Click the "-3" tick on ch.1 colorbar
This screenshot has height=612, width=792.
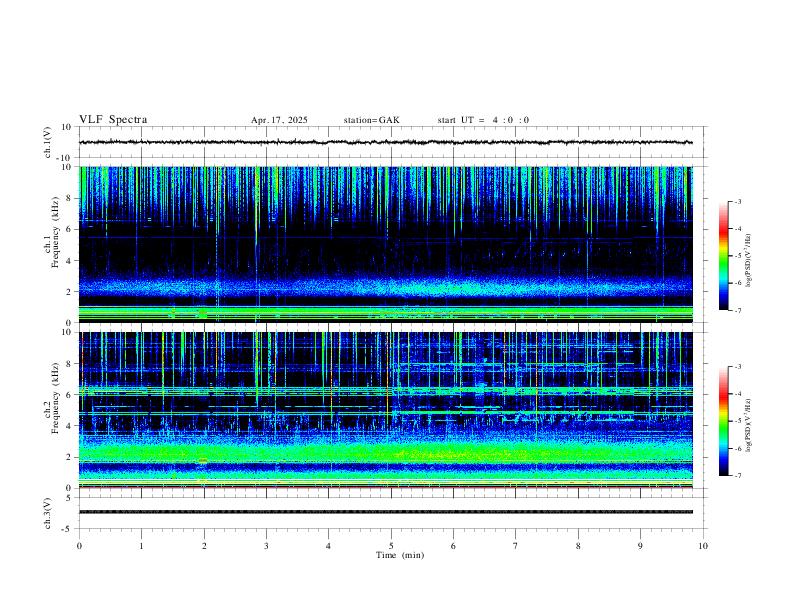point(738,201)
